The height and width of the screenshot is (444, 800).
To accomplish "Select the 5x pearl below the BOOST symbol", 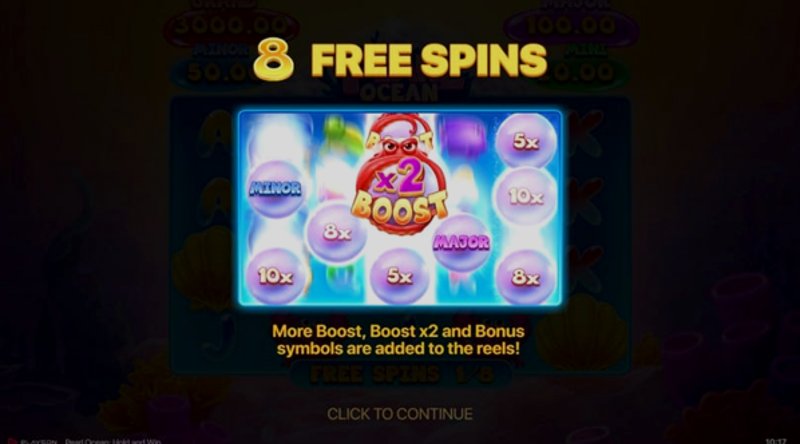I will 399,276.
